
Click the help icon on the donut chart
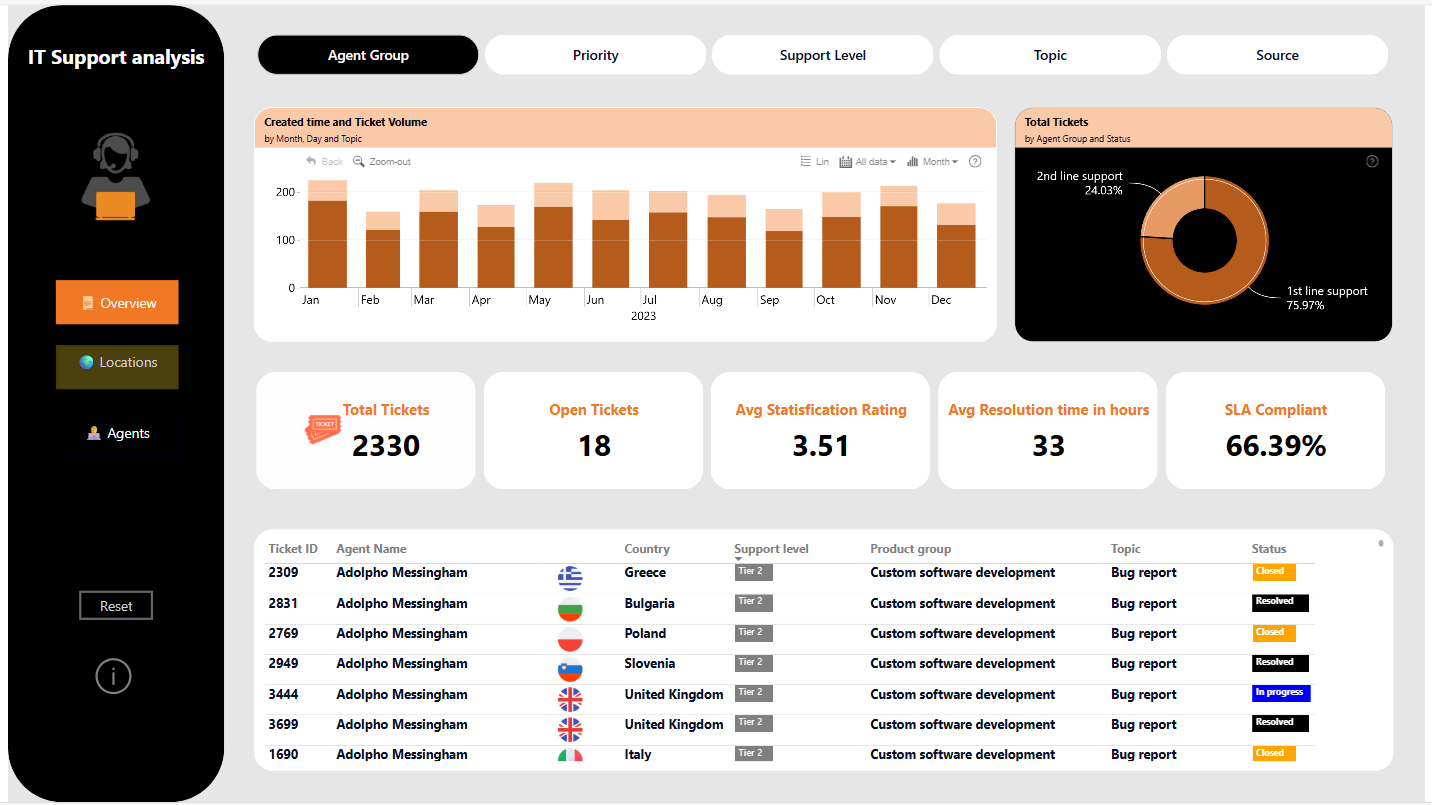click(1372, 162)
